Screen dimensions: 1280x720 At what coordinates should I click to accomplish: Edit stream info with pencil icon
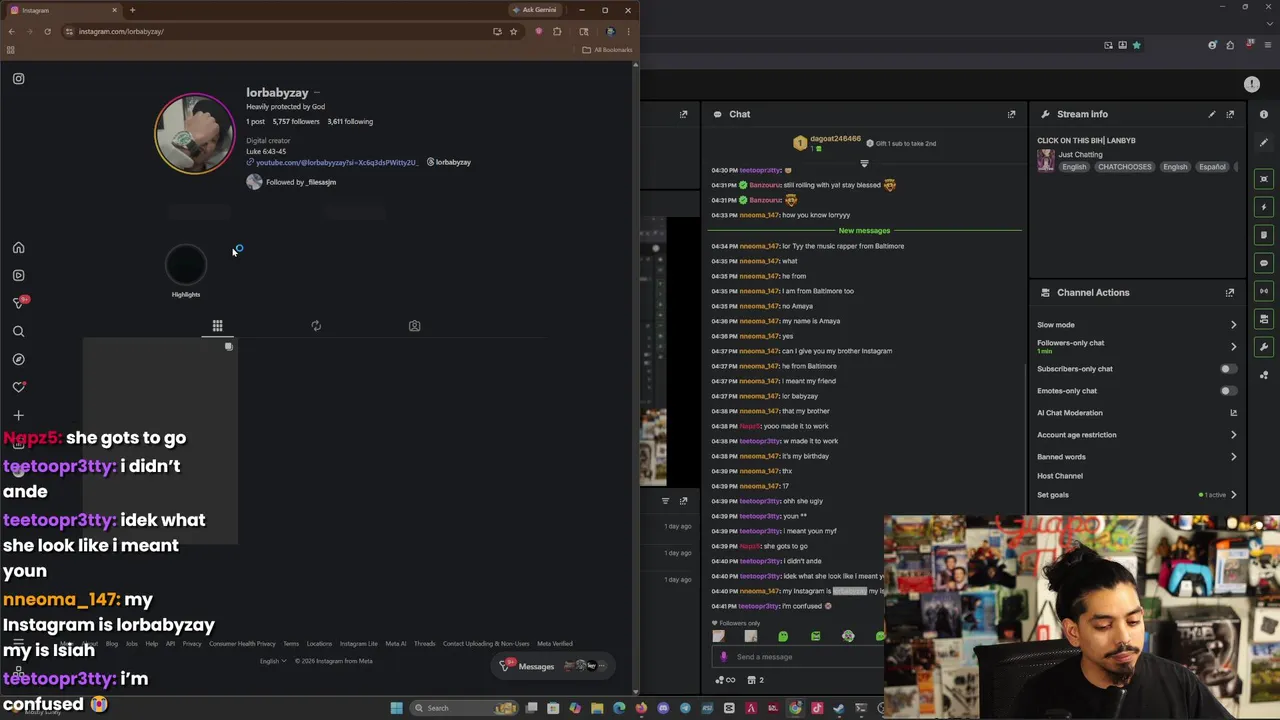(x=1212, y=114)
